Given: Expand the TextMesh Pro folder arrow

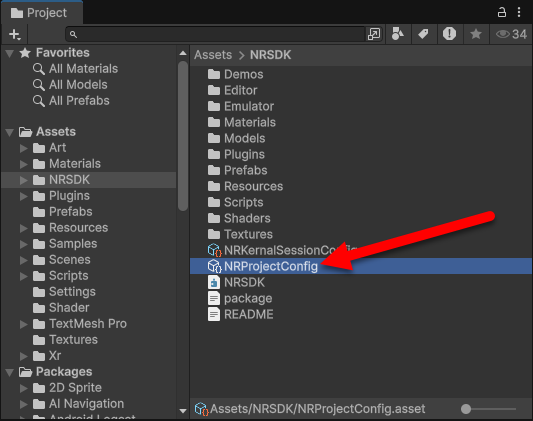Looking at the screenshot, I should tap(23, 324).
